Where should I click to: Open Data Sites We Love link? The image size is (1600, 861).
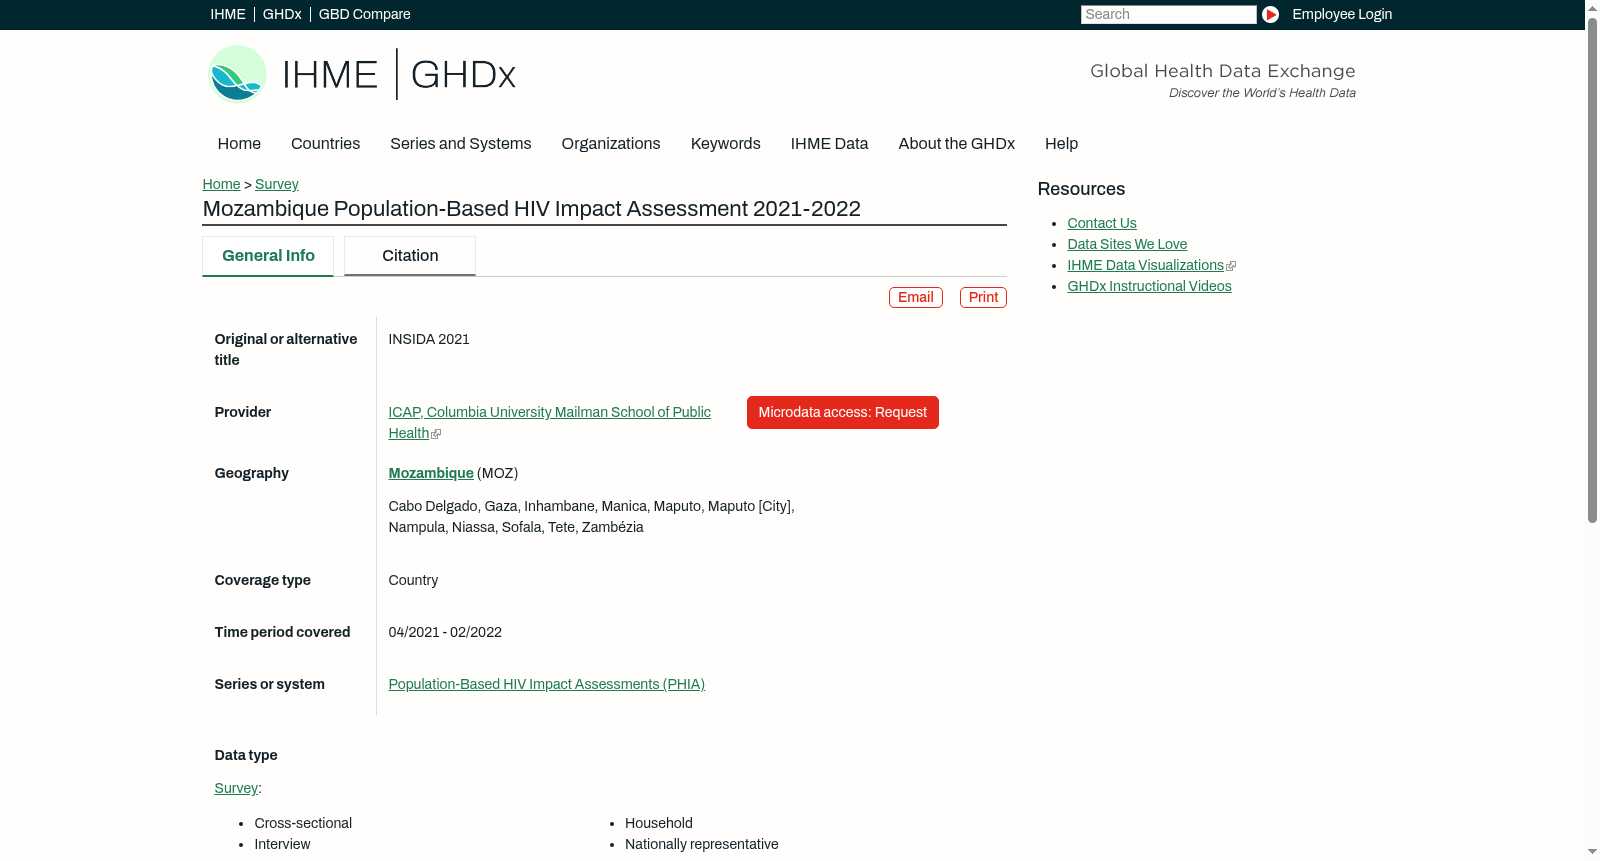[x=1127, y=244]
